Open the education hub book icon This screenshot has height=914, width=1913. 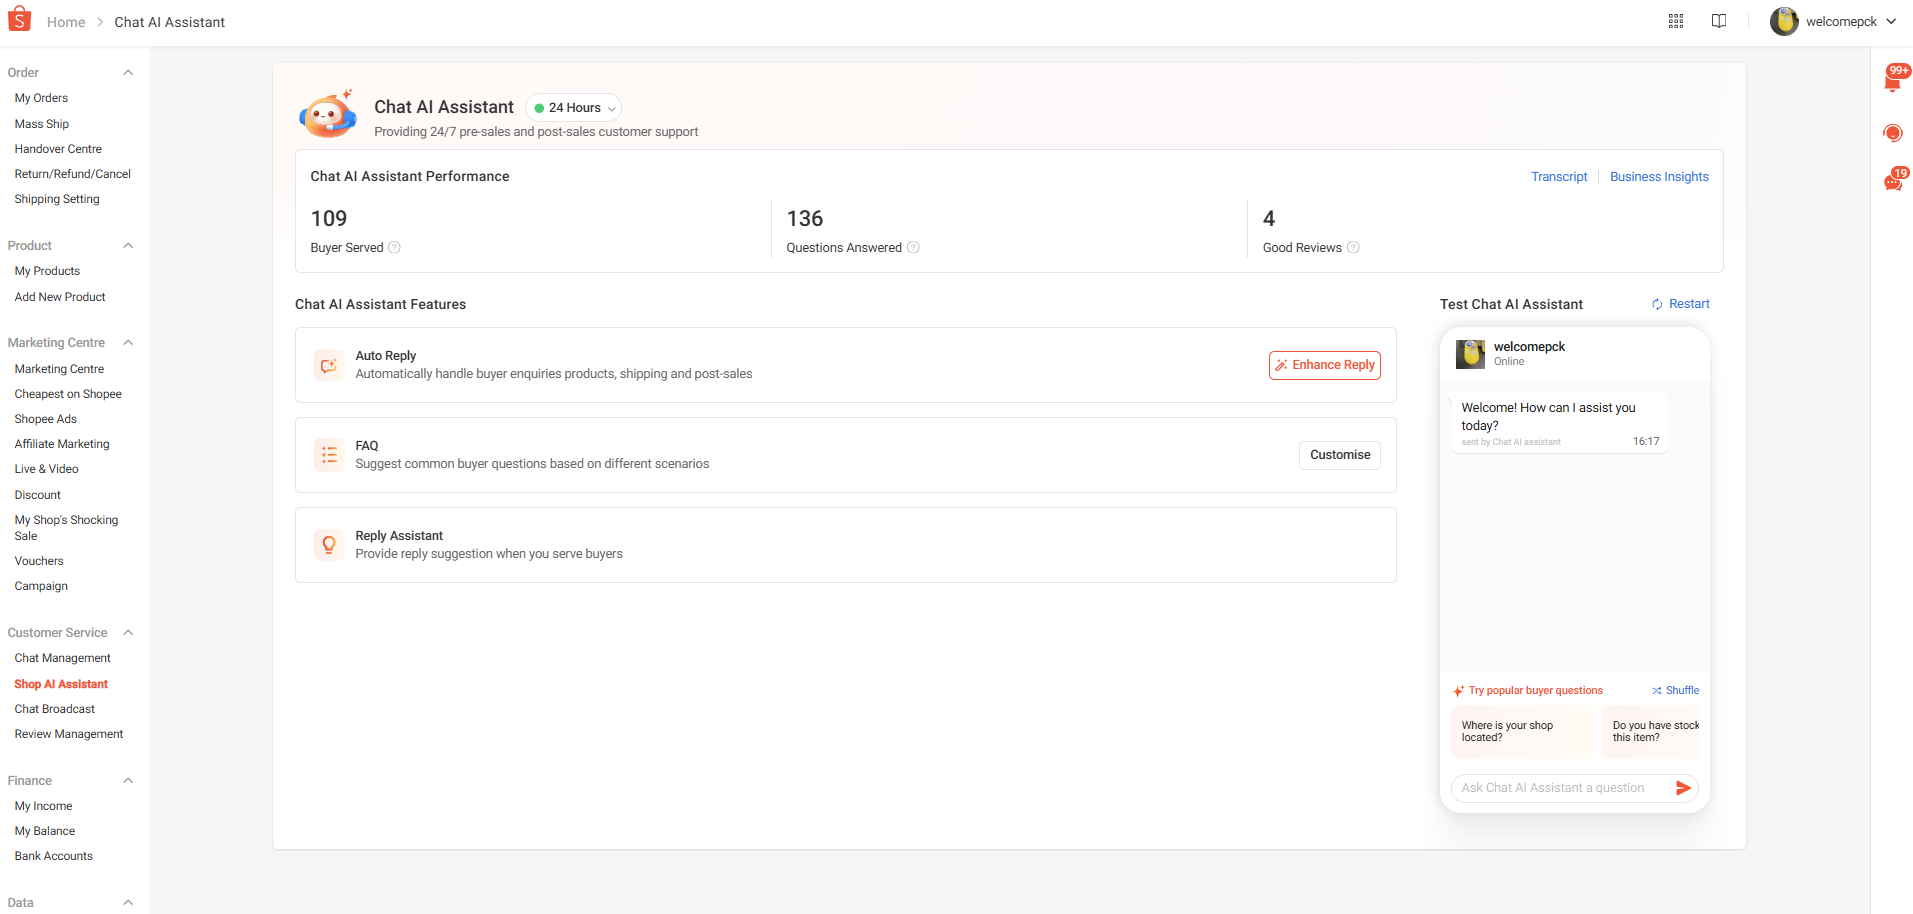1719,21
